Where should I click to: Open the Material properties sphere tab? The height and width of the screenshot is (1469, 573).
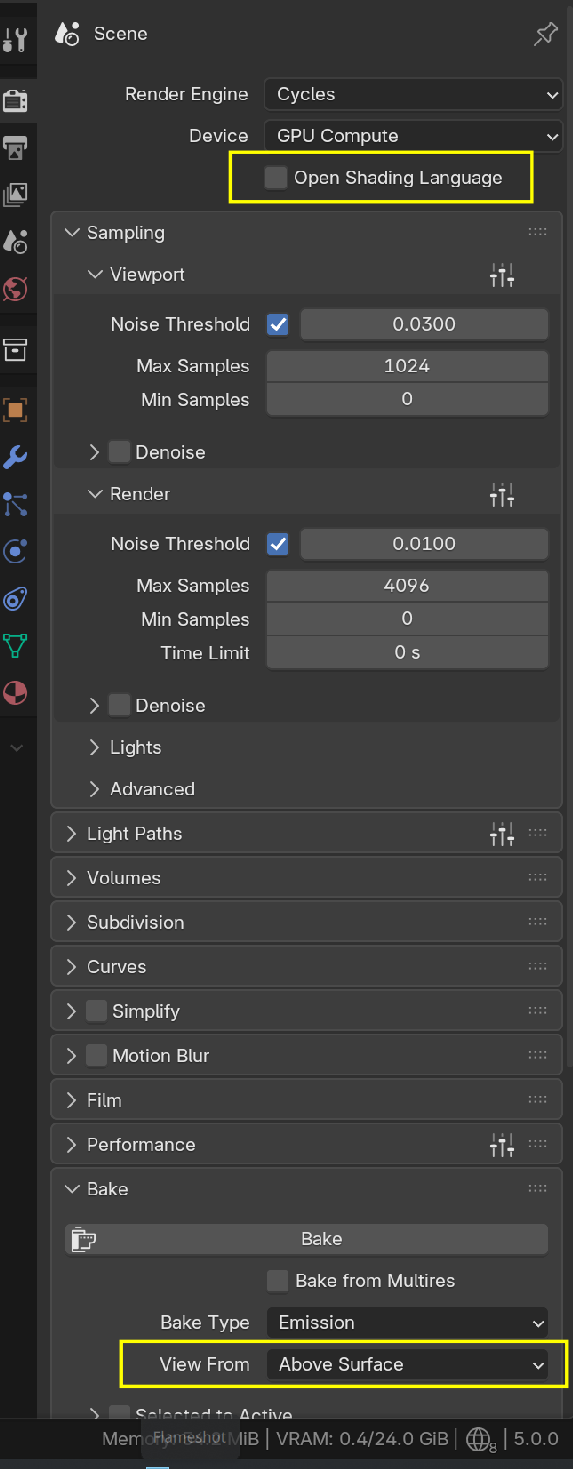point(15,693)
